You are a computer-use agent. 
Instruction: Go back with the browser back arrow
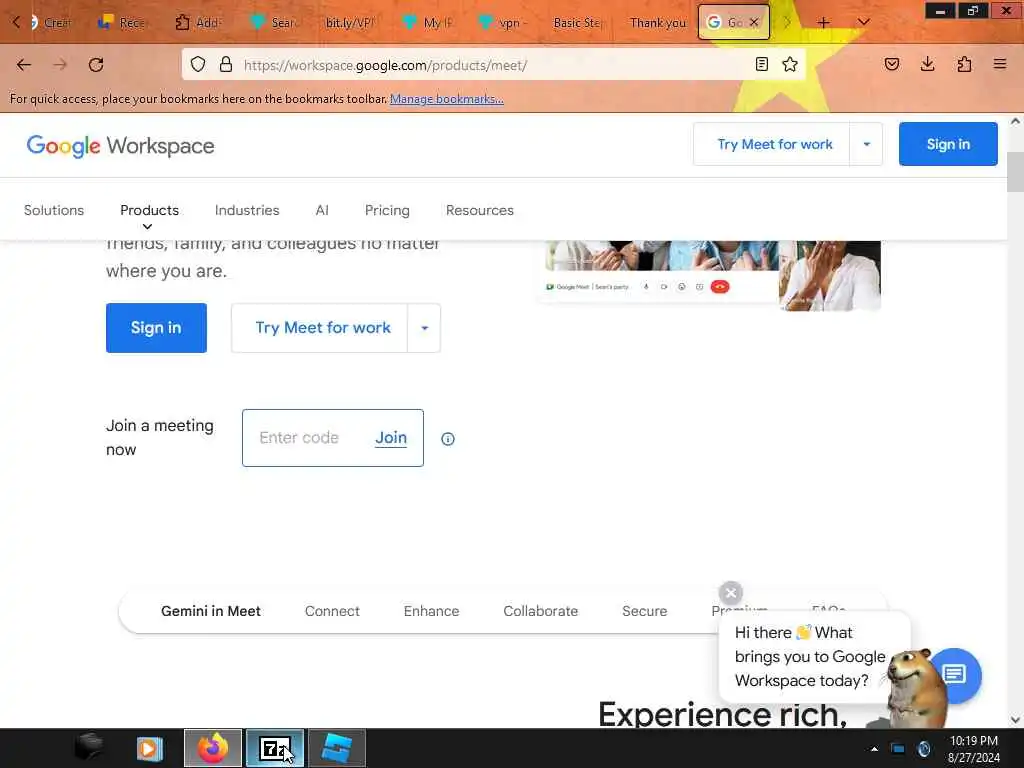click(24, 65)
